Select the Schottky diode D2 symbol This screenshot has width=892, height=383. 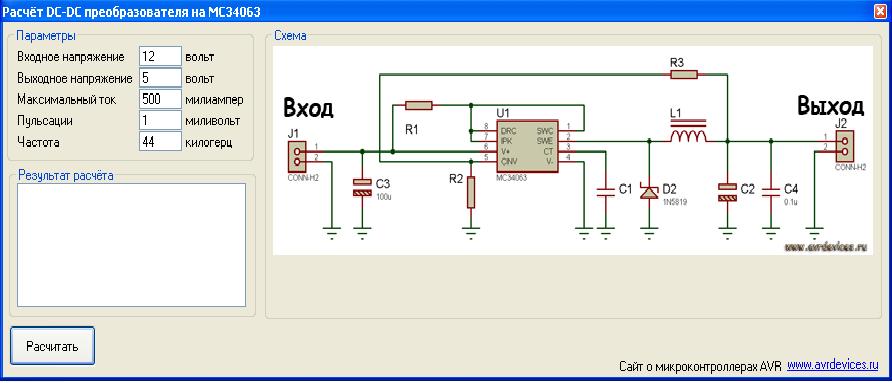point(649,191)
